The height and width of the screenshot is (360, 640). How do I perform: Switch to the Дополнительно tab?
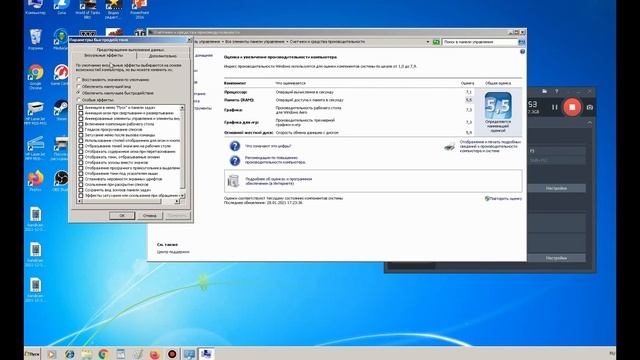pyautogui.click(x=162, y=56)
